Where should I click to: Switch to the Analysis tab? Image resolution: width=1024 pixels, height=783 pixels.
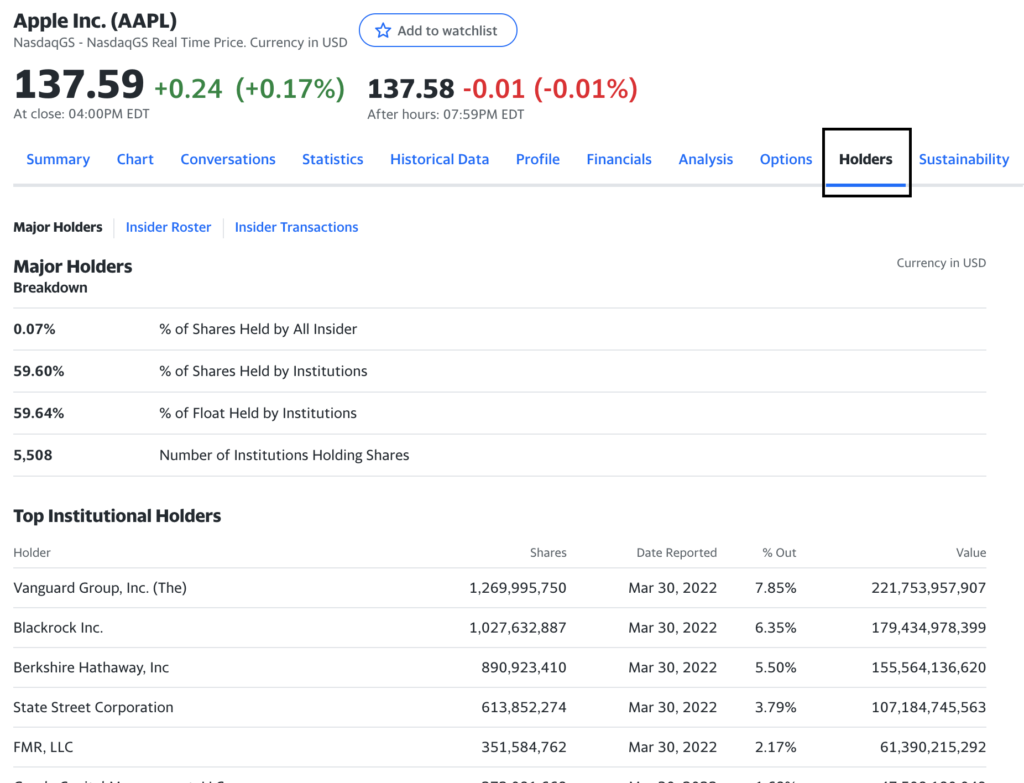coord(706,159)
